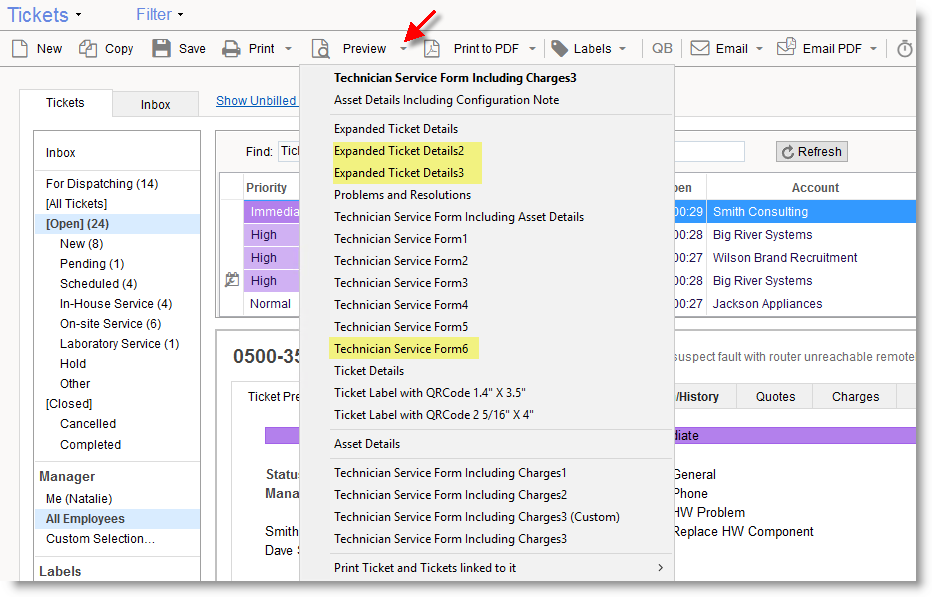This screenshot has height=597, width=932.
Task: Open the Print to PDF dropdown arrow
Action: [532, 49]
